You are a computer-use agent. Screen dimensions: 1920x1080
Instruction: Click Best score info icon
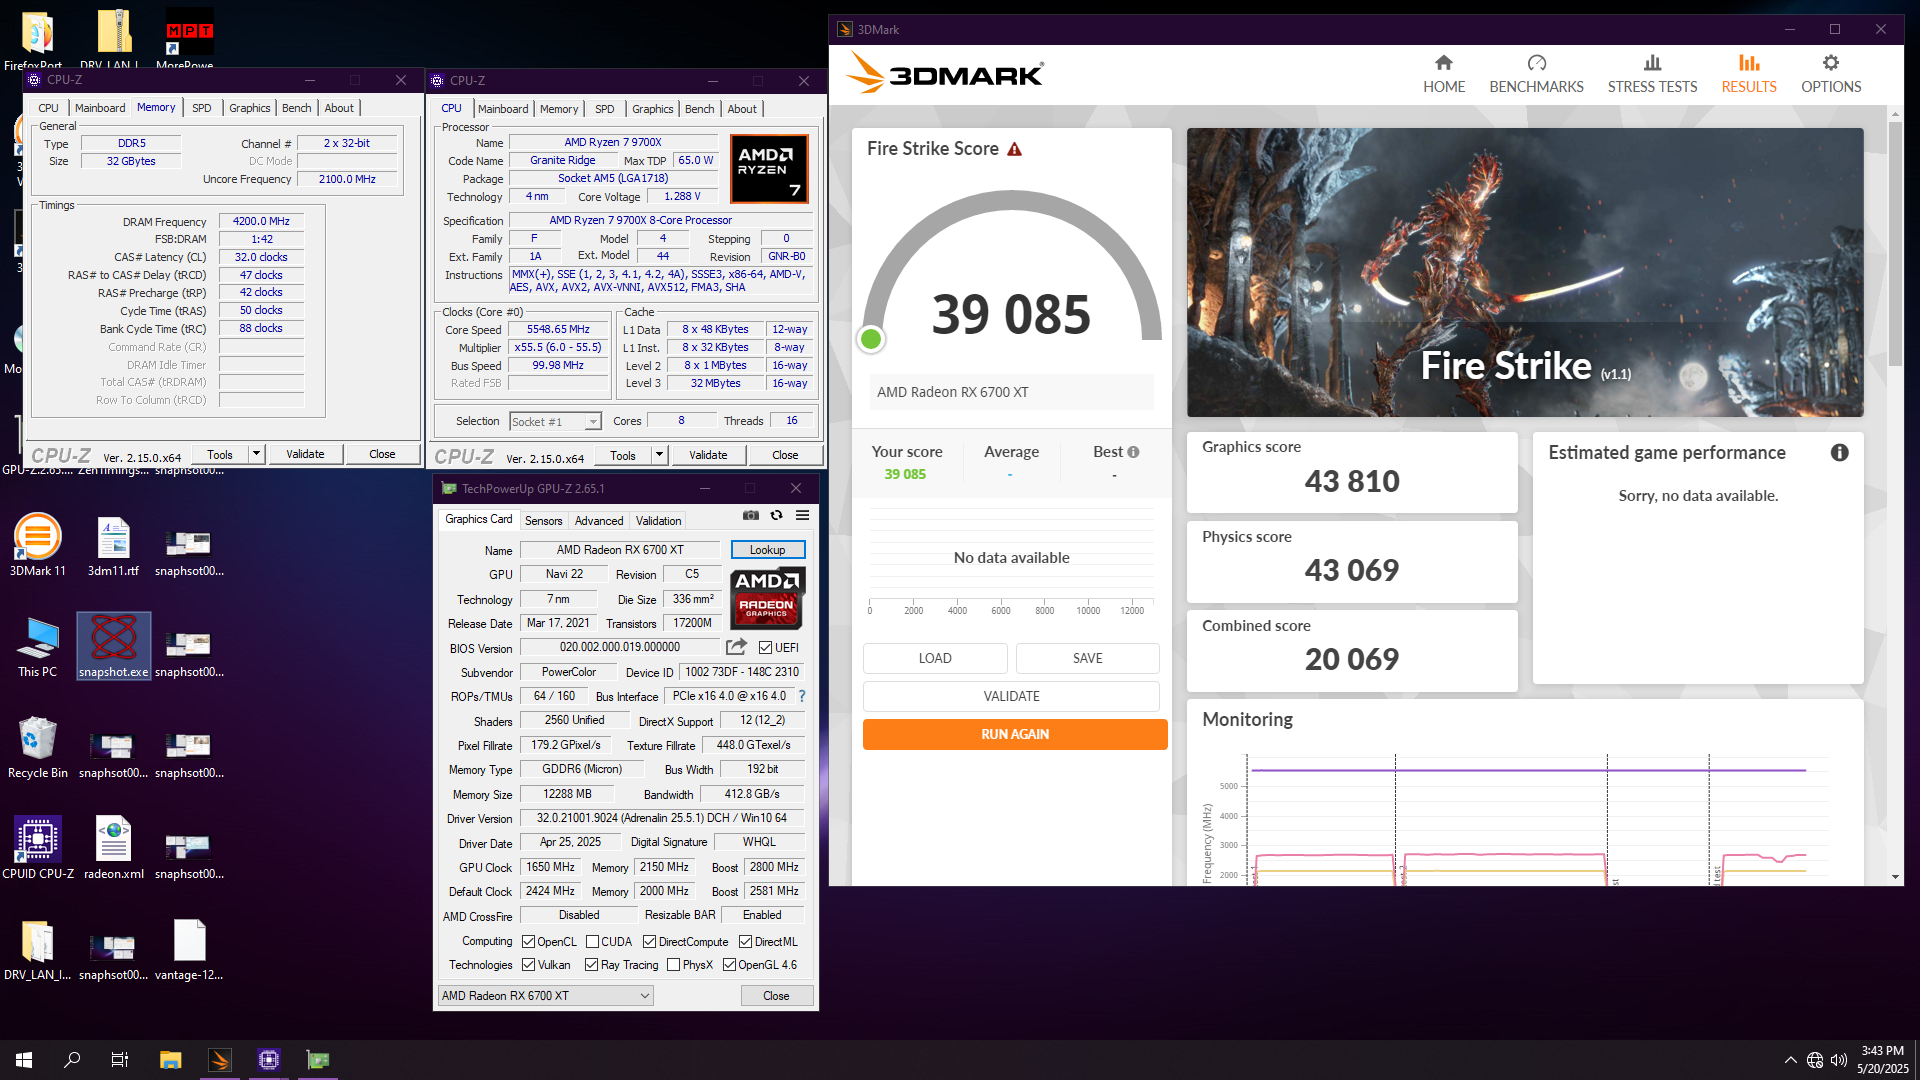tap(1133, 452)
